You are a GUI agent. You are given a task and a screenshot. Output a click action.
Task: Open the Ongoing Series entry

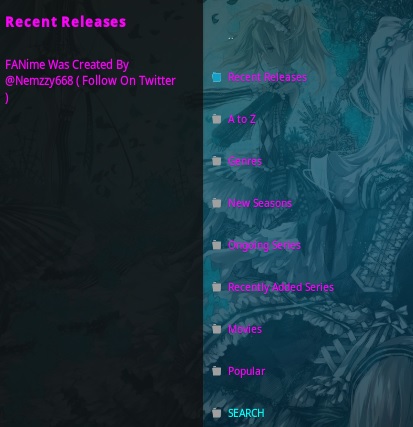pyautogui.click(x=264, y=245)
